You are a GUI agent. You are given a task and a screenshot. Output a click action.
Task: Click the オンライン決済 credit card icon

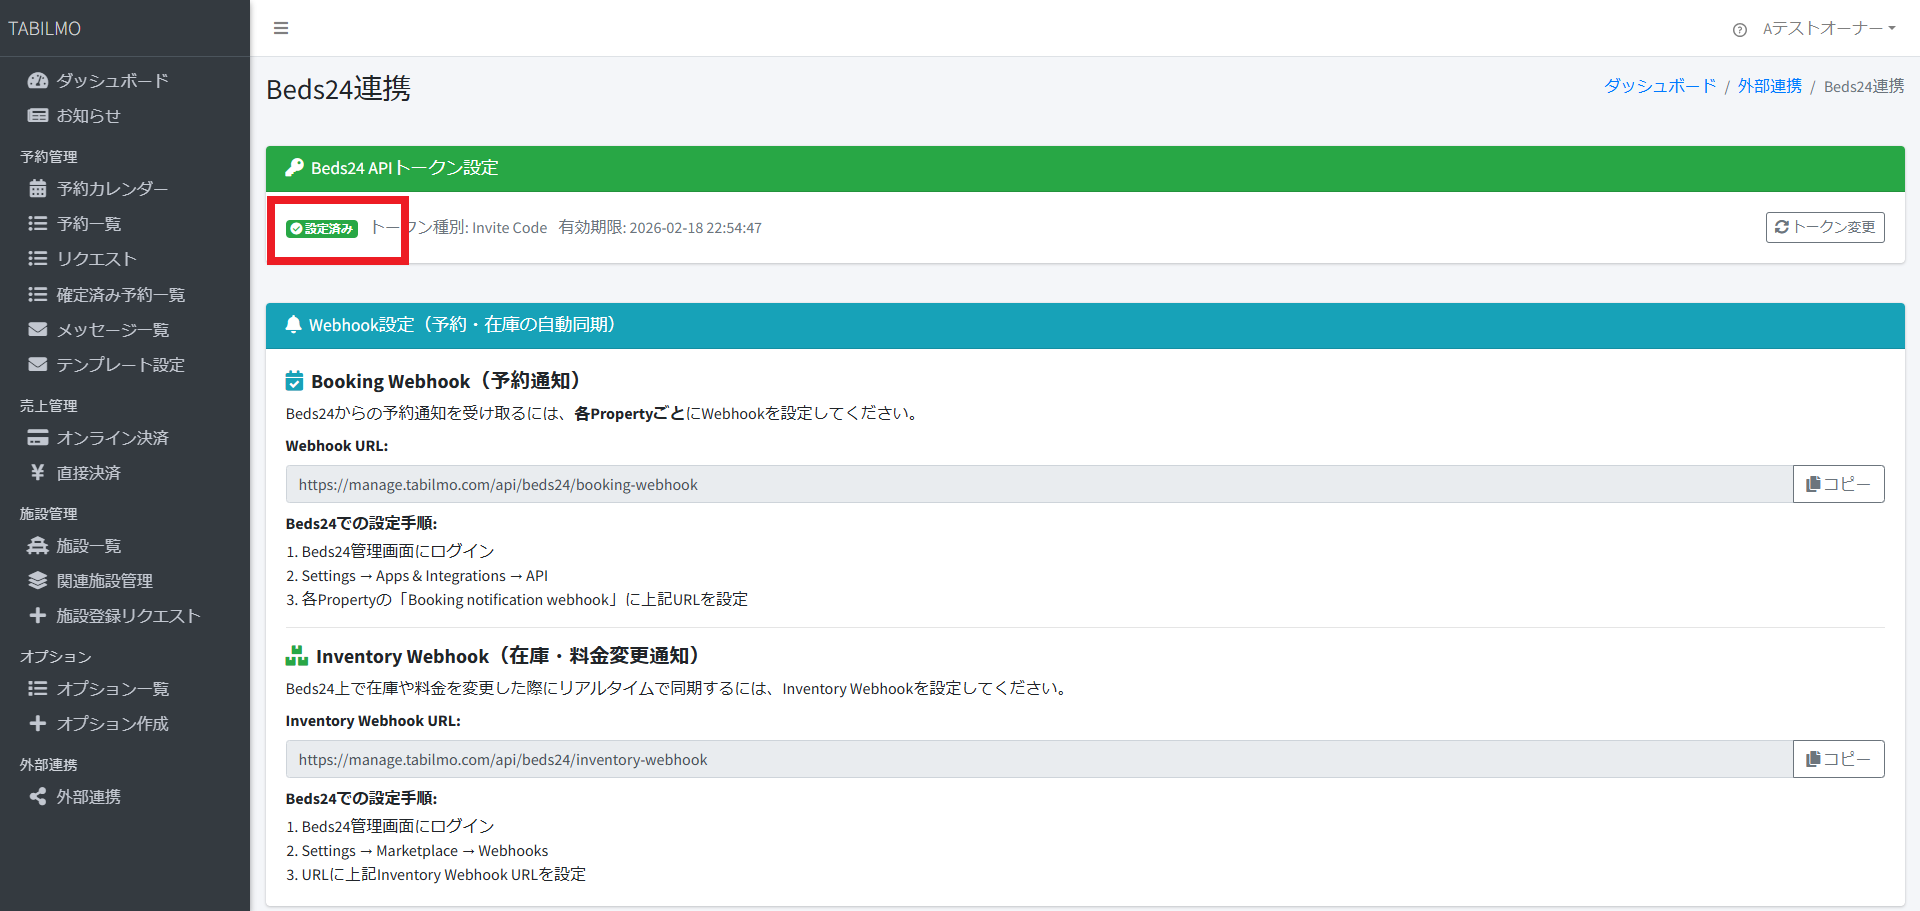(x=38, y=438)
